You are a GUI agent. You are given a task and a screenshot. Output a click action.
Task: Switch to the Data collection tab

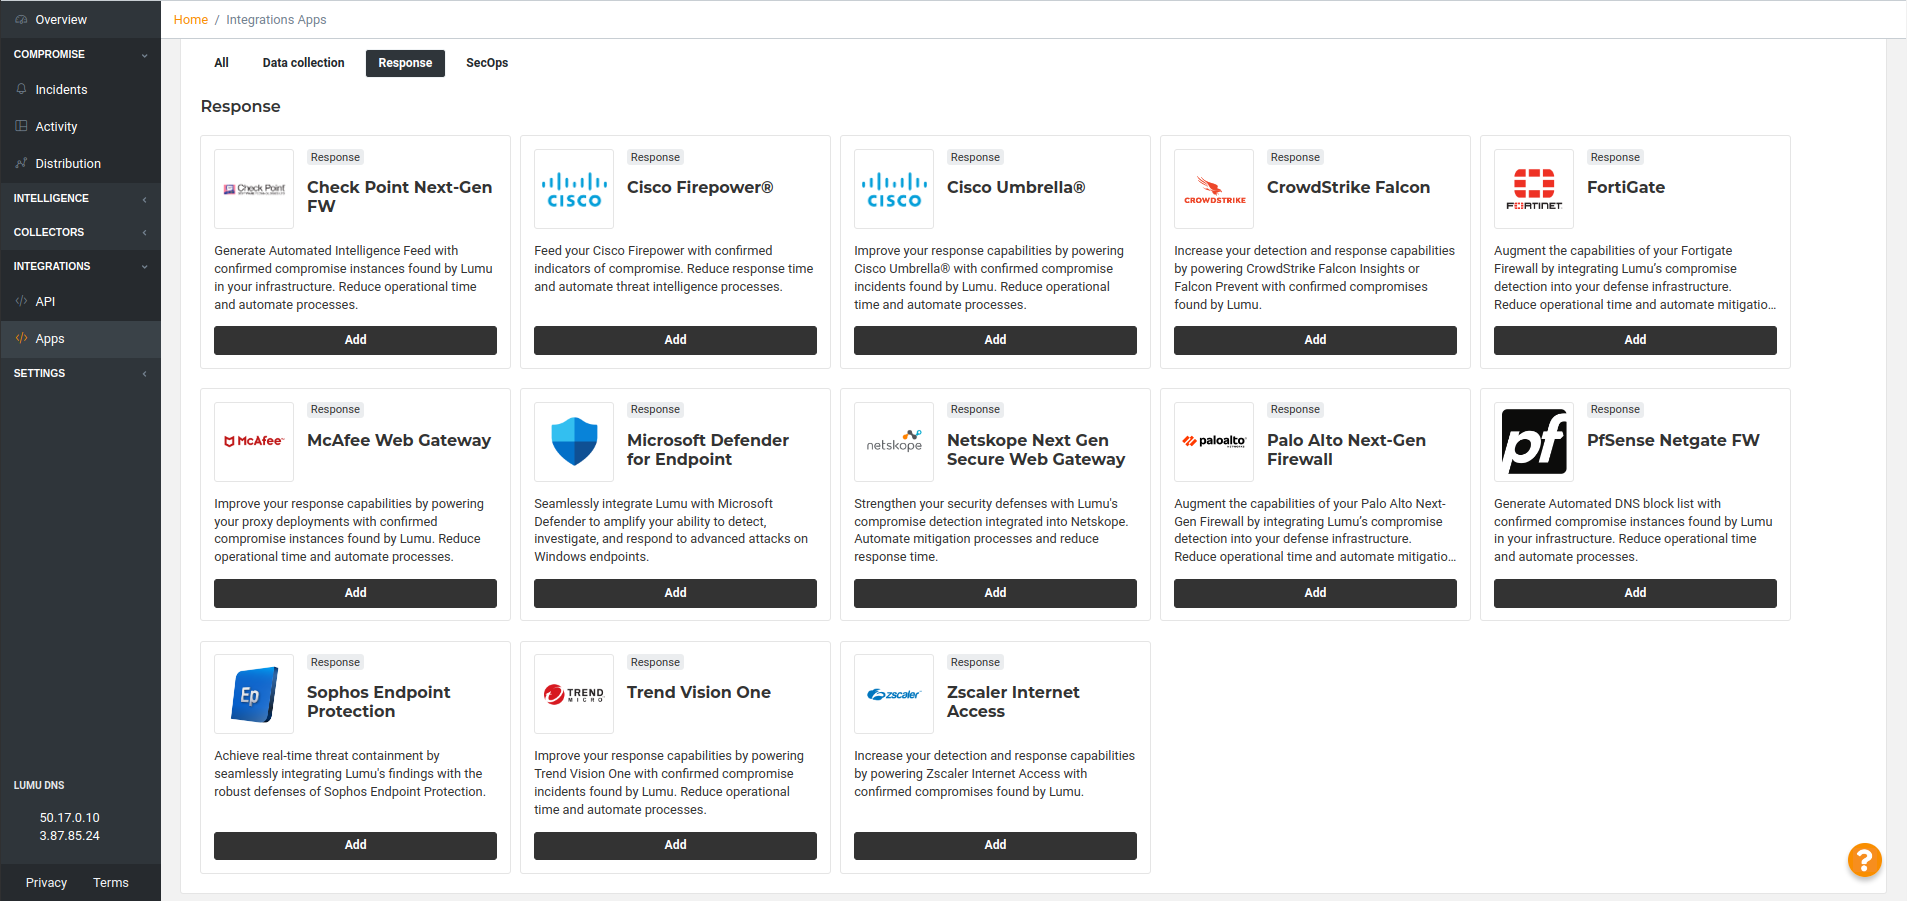[x=303, y=63]
